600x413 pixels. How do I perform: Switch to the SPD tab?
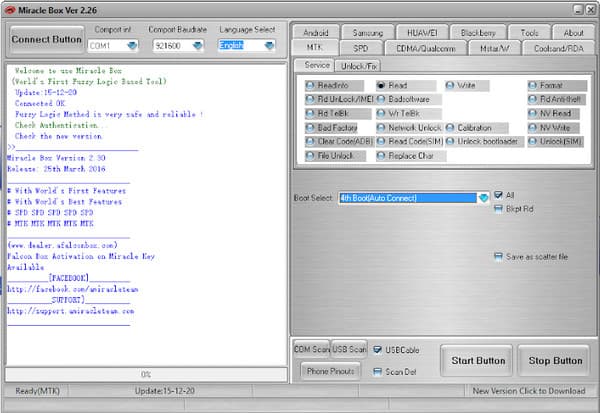tap(361, 48)
